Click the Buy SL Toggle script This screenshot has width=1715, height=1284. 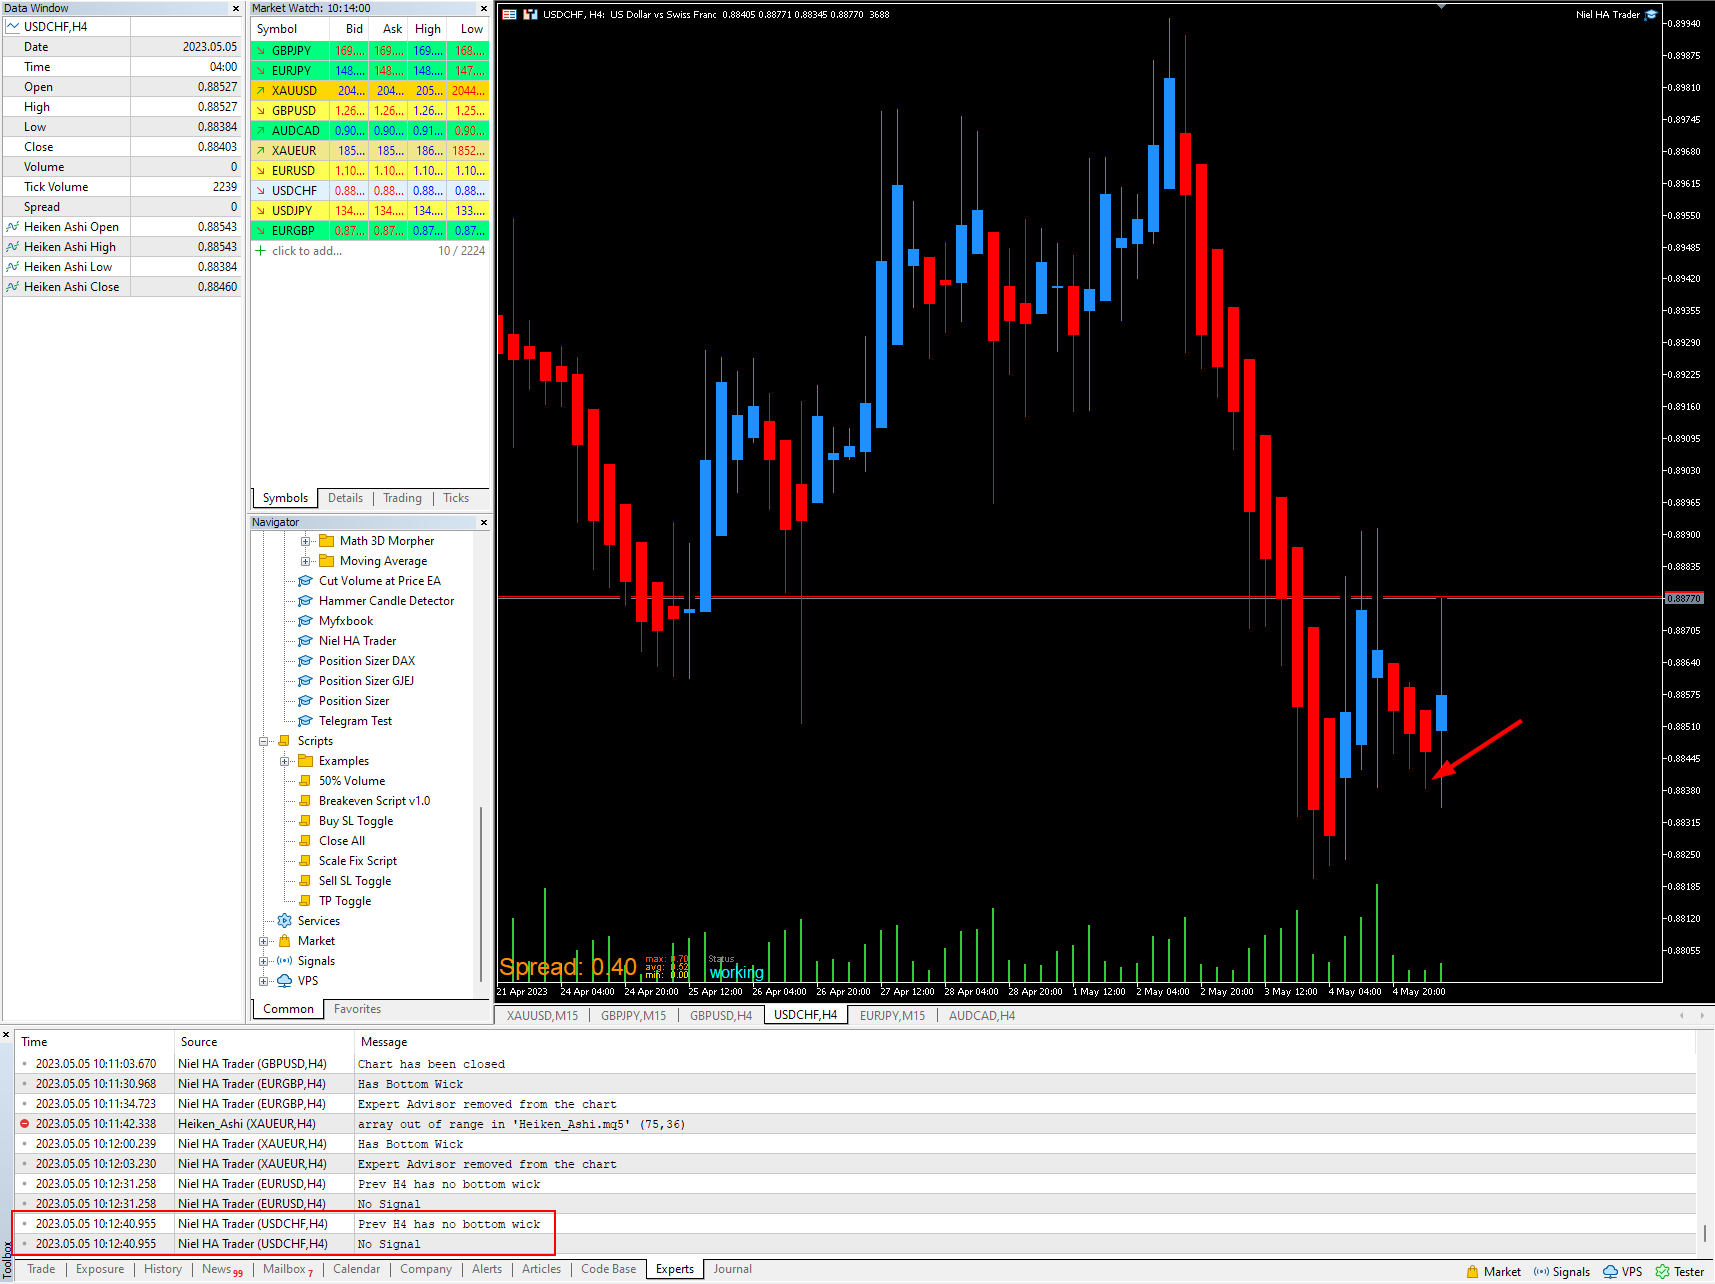pyautogui.click(x=356, y=821)
